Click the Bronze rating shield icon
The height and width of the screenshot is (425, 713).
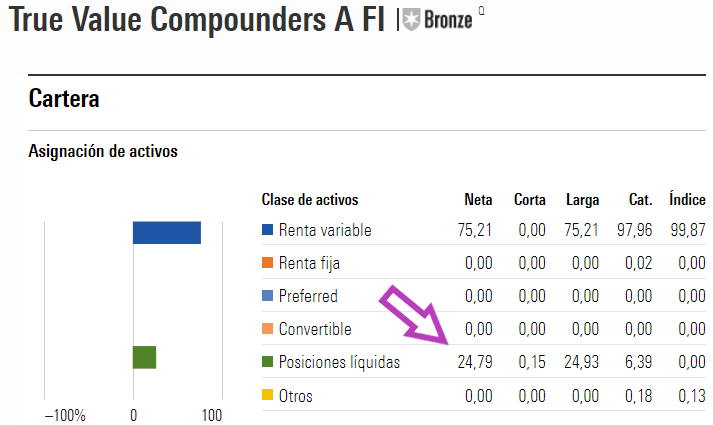[412, 20]
